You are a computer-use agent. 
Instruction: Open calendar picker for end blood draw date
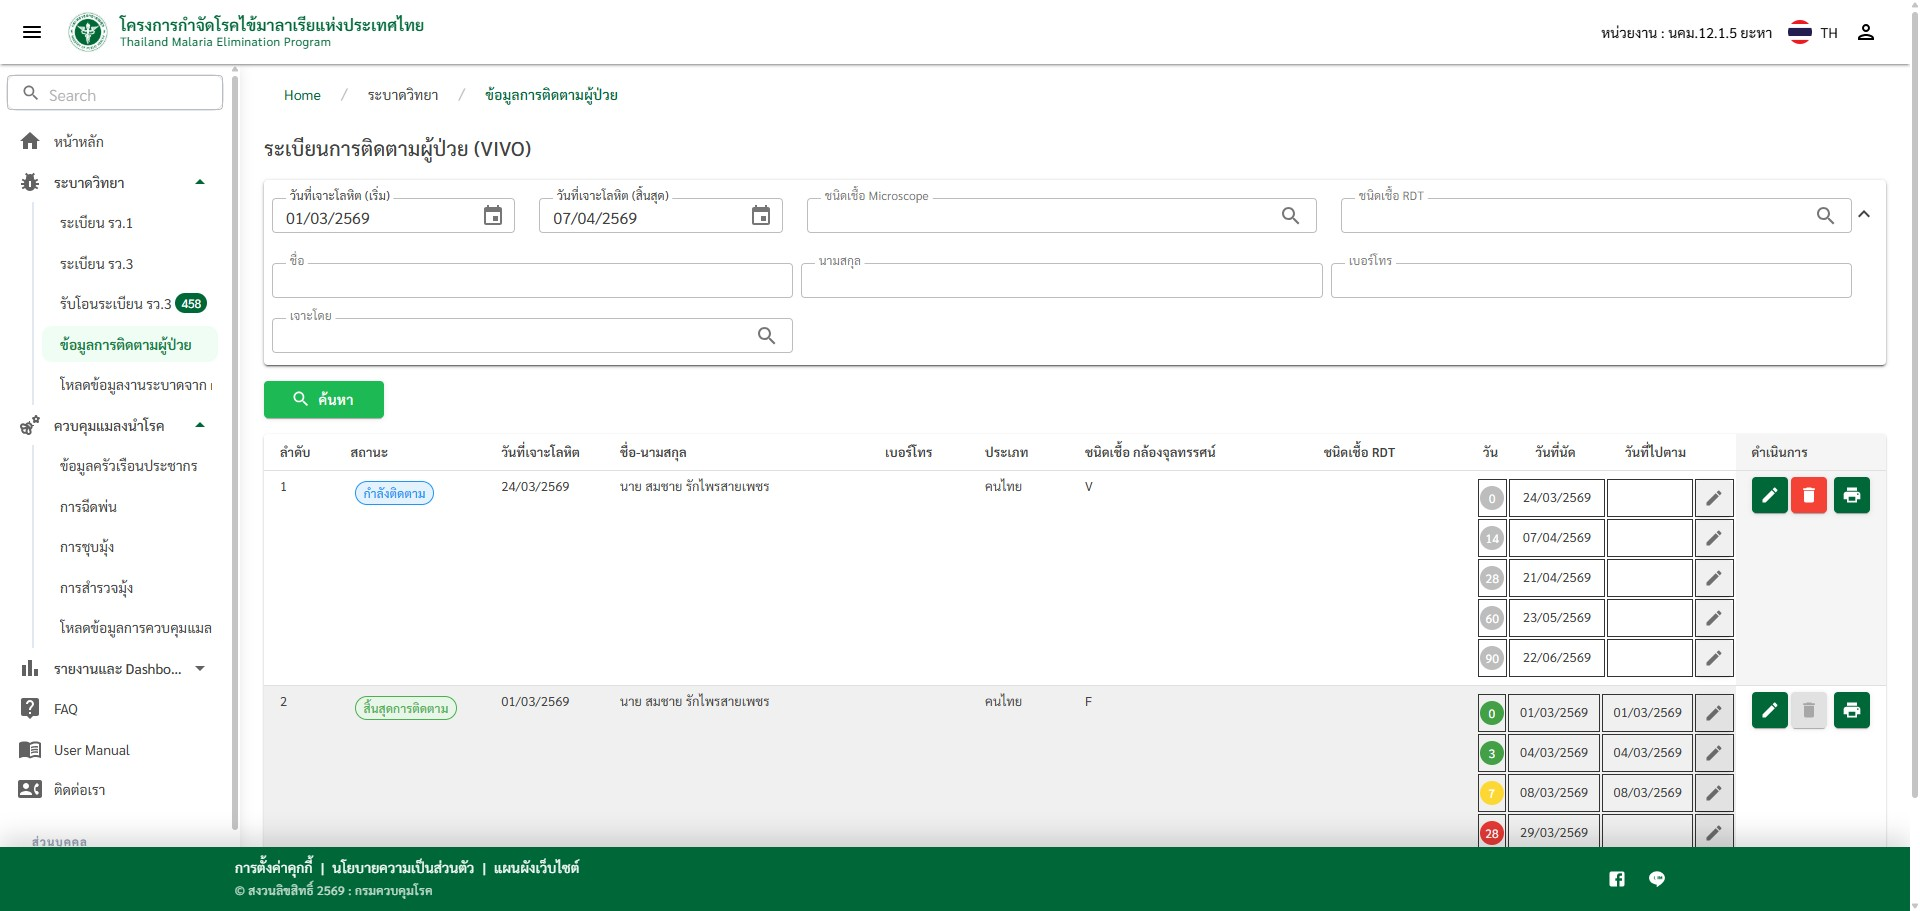[760, 216]
